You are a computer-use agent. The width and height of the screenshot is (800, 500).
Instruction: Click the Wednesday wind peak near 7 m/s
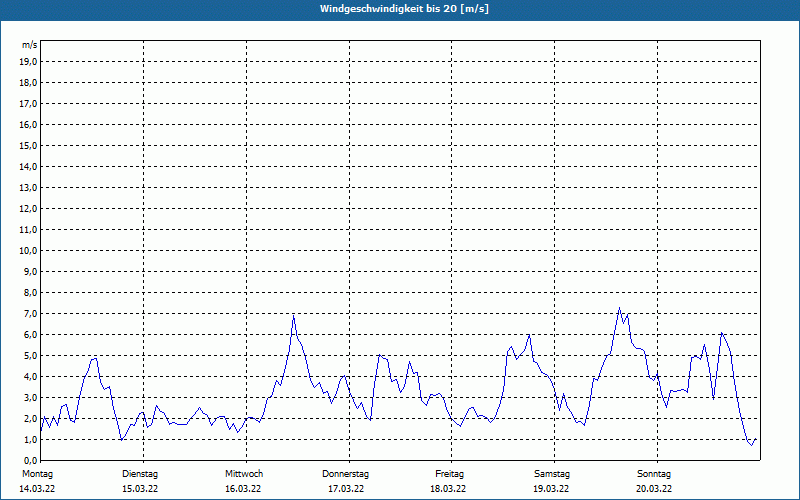point(293,316)
